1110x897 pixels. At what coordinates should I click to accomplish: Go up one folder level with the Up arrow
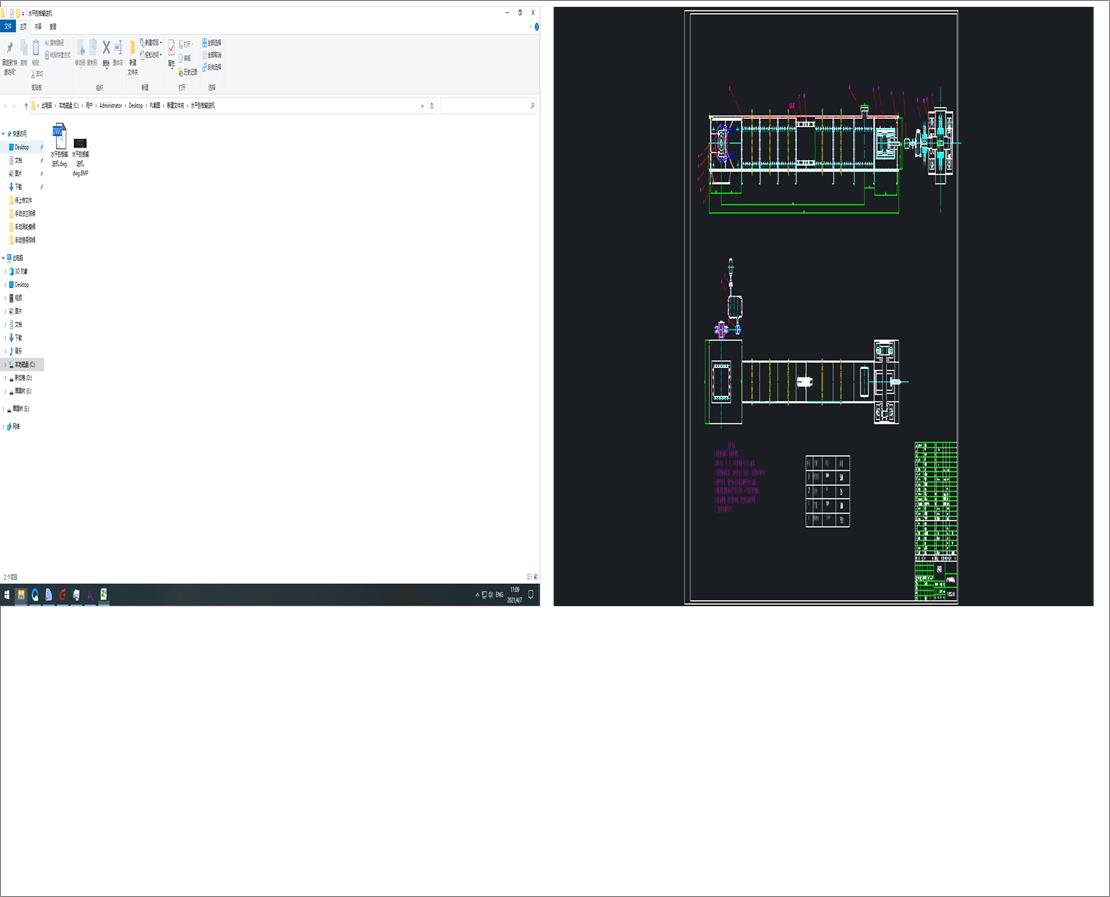click(26, 106)
